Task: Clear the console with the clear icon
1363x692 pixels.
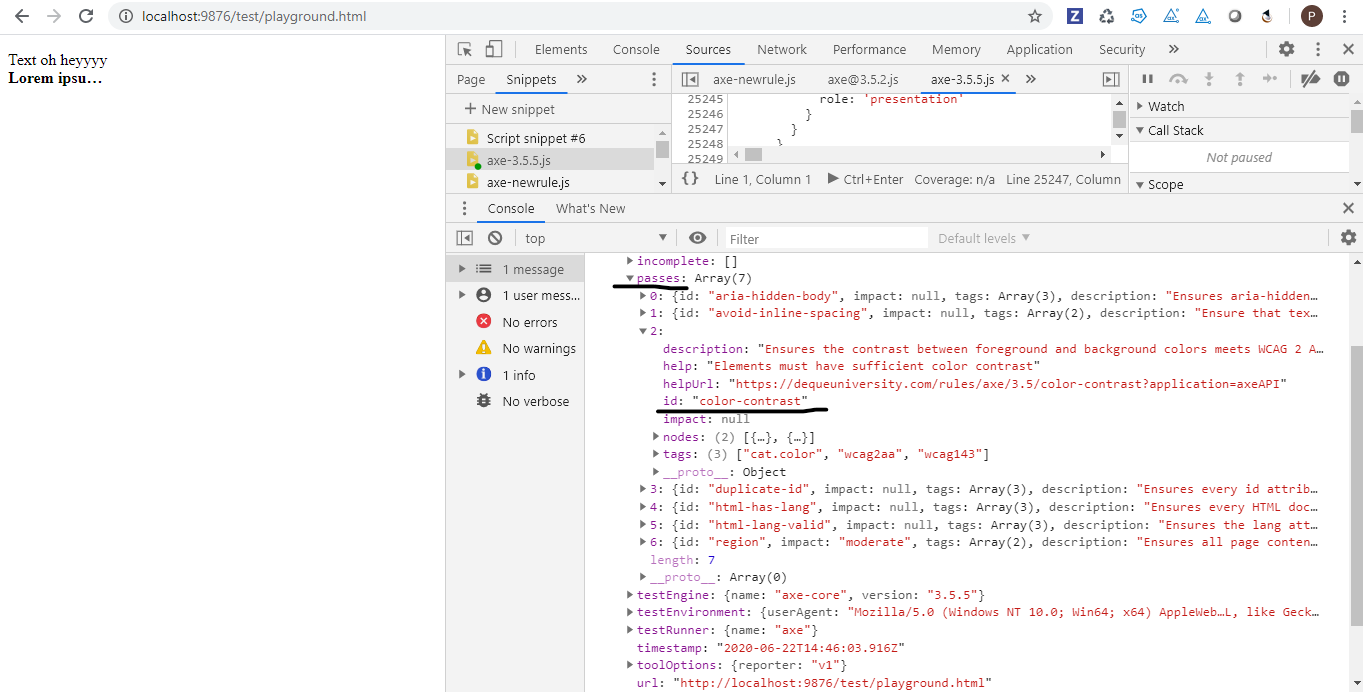Action: [495, 237]
